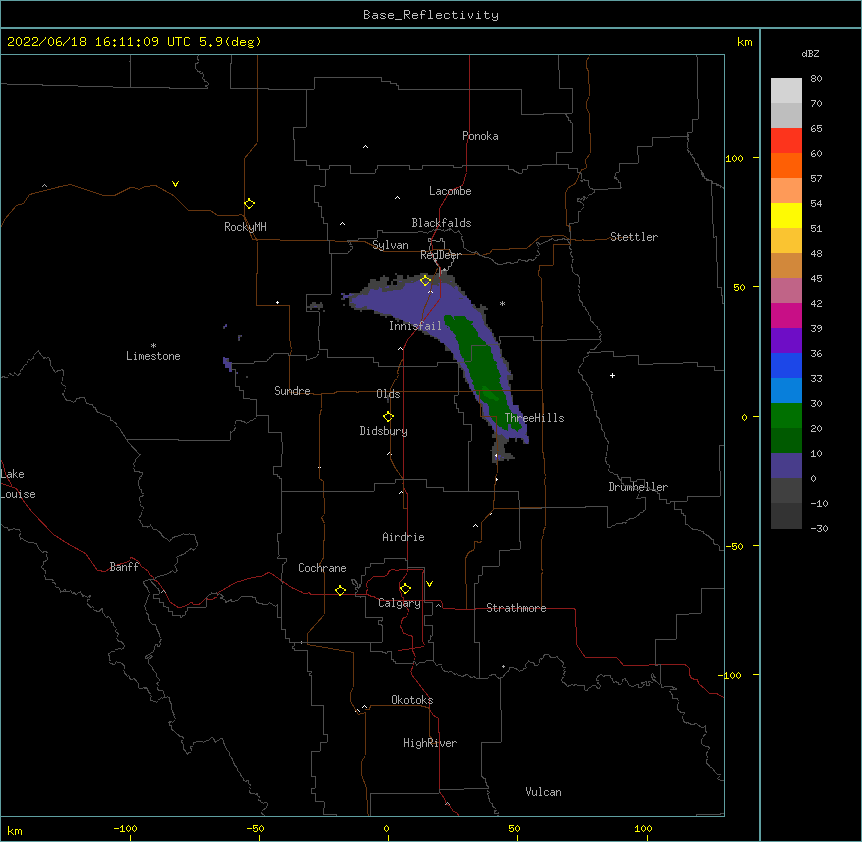Click the RedDeer city label
This screenshot has height=842, width=862.
(440, 255)
